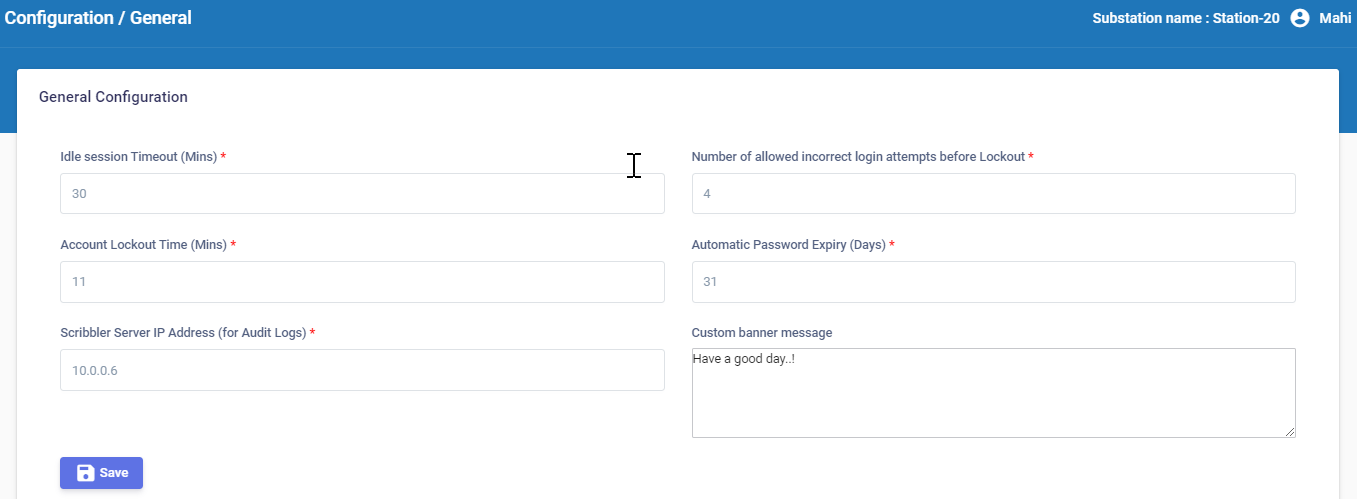The height and width of the screenshot is (499, 1357).
Task: Click the allowed incorrect login attempts label
Action: point(858,157)
